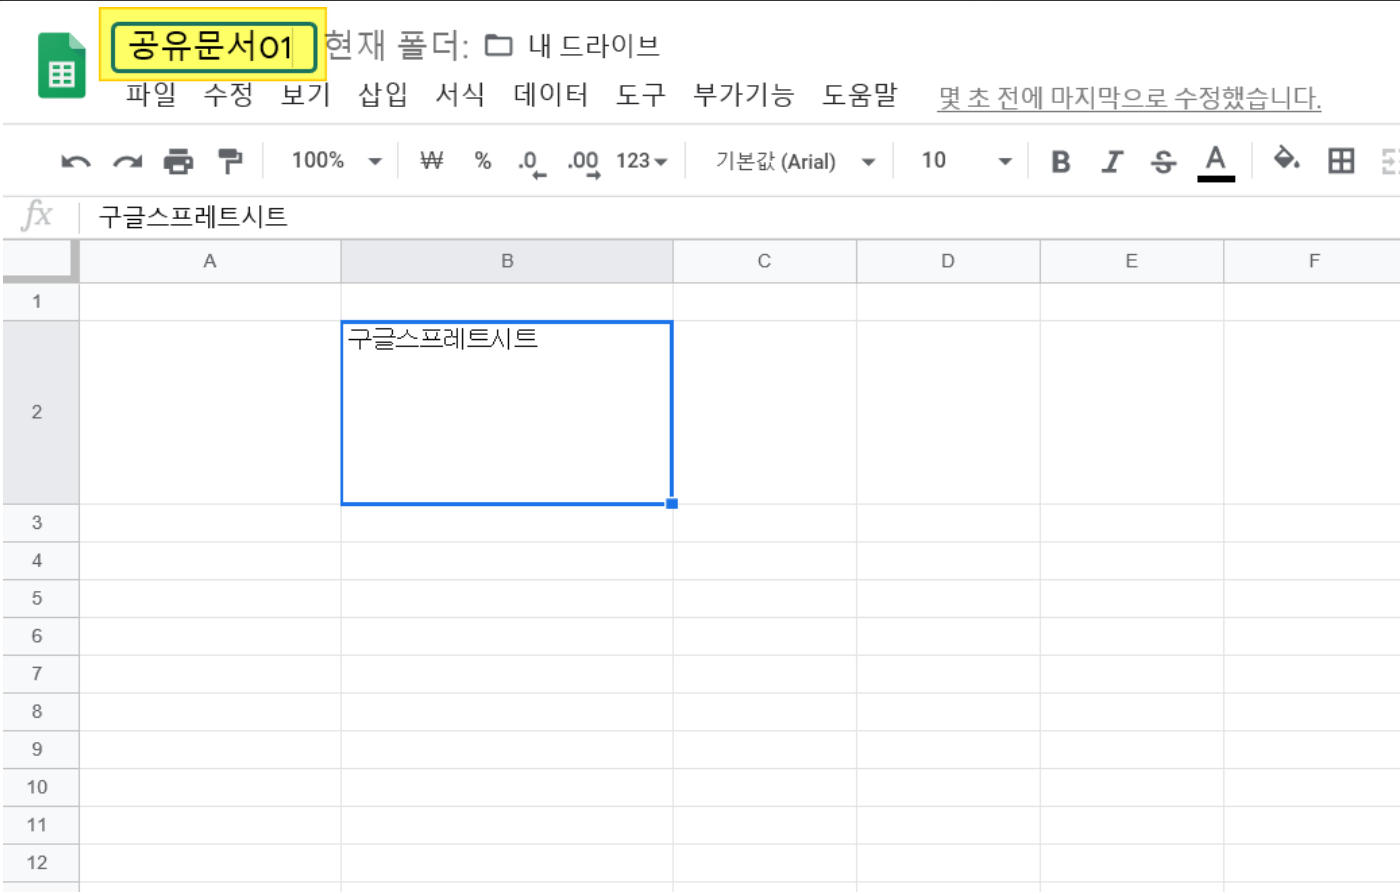Screen dimensions: 1400x894
Task: Click the 내 드라이브 folder link
Action: (572, 45)
